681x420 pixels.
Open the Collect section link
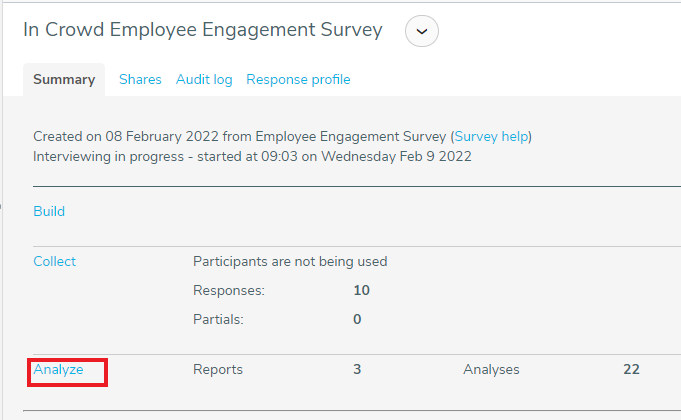pos(55,261)
